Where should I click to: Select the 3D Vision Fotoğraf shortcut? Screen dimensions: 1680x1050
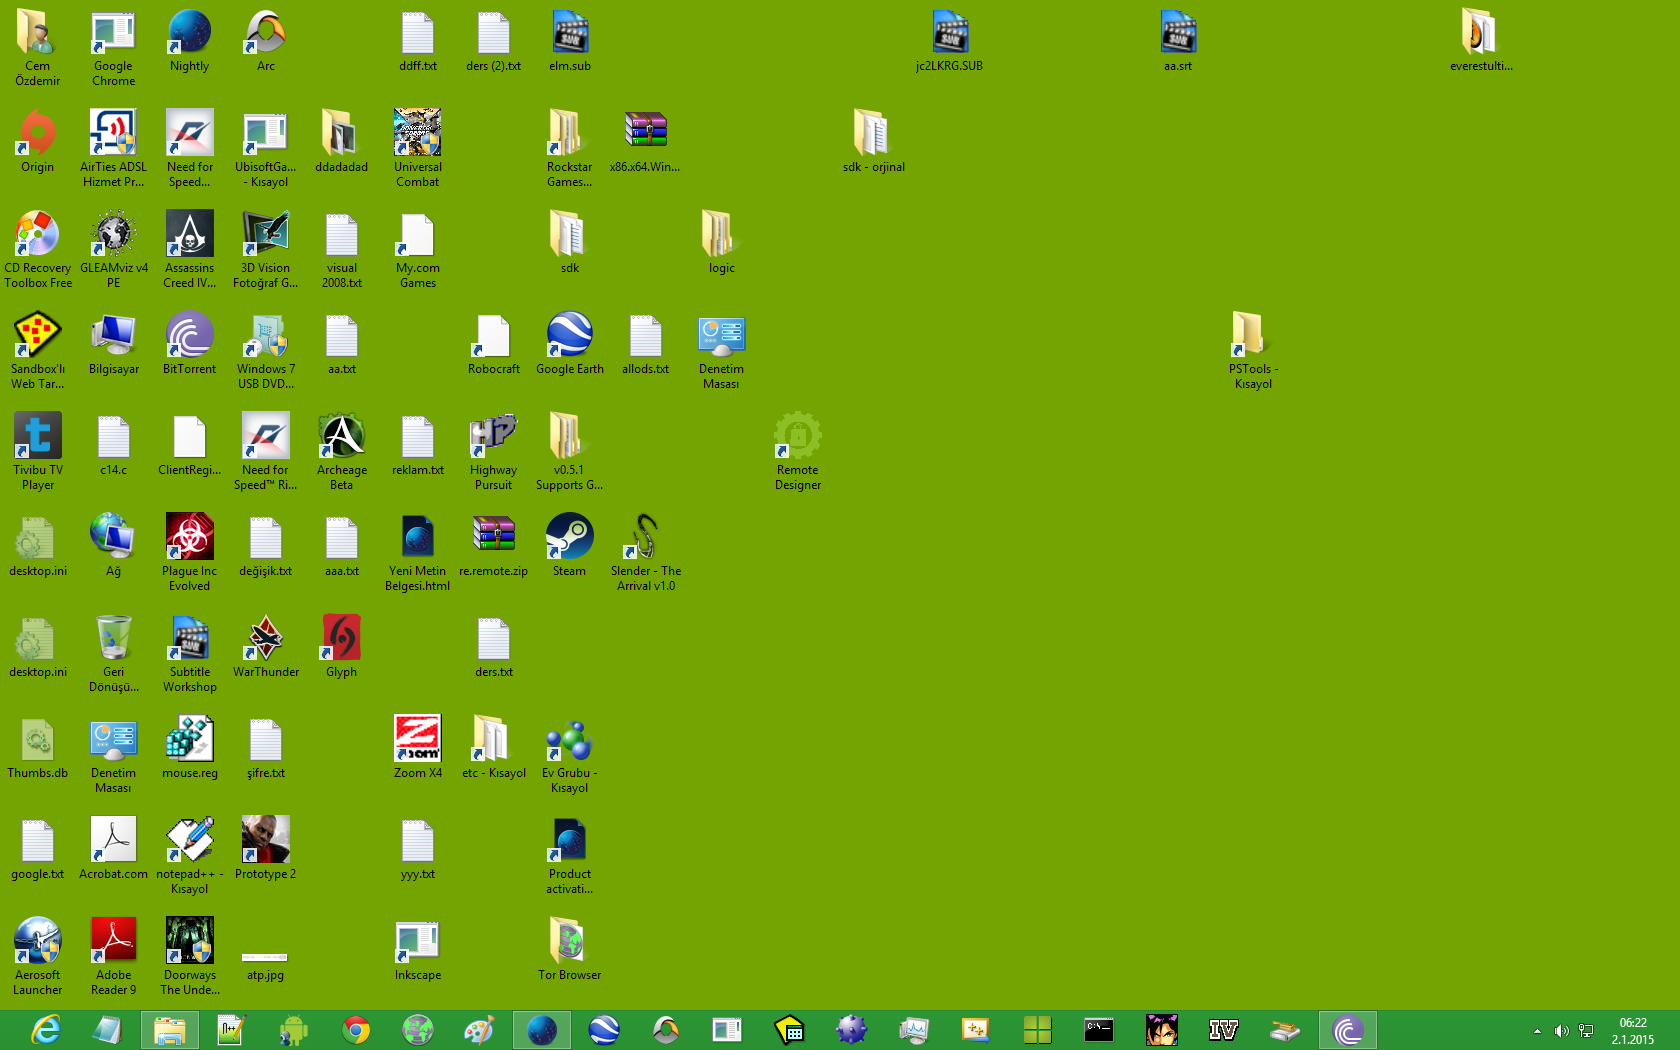click(x=266, y=250)
